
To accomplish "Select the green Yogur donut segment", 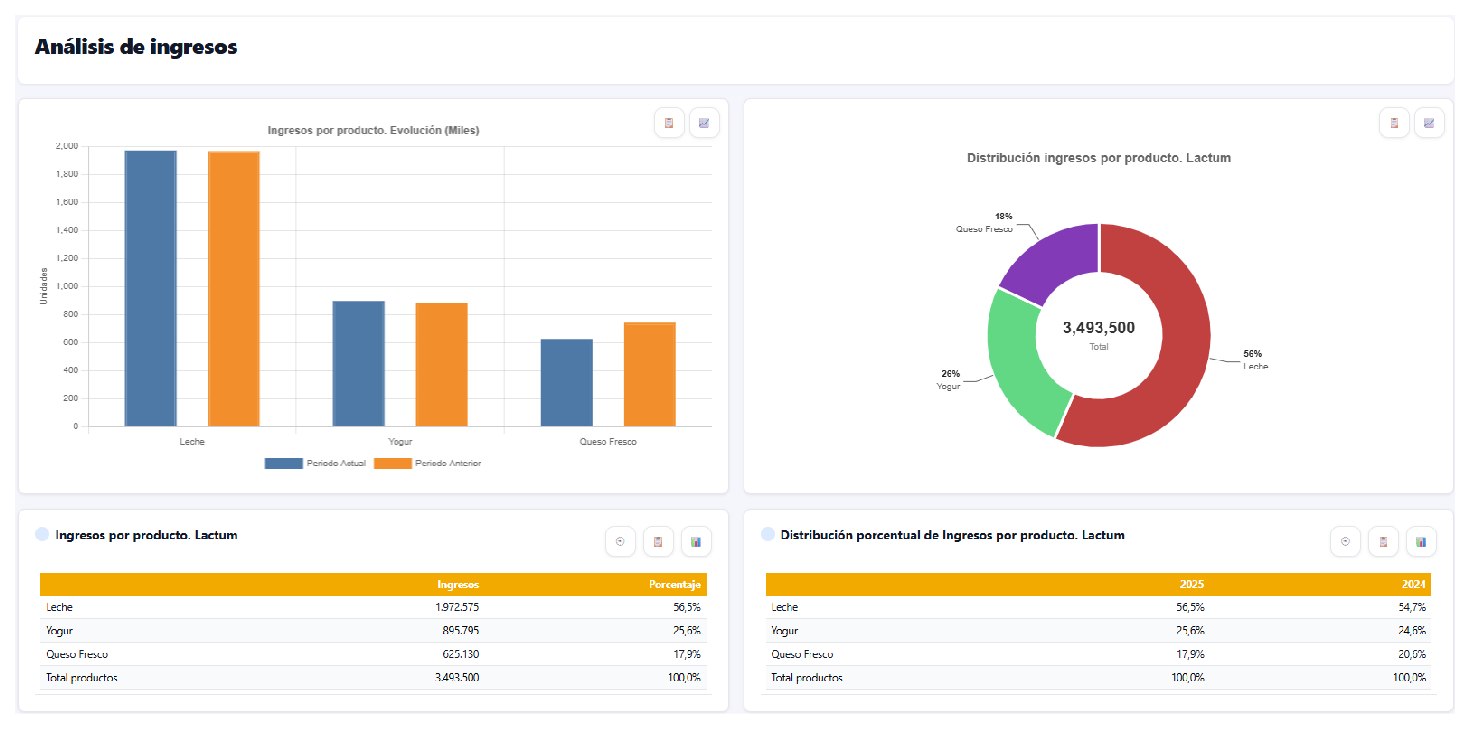I will click(x=1020, y=360).
